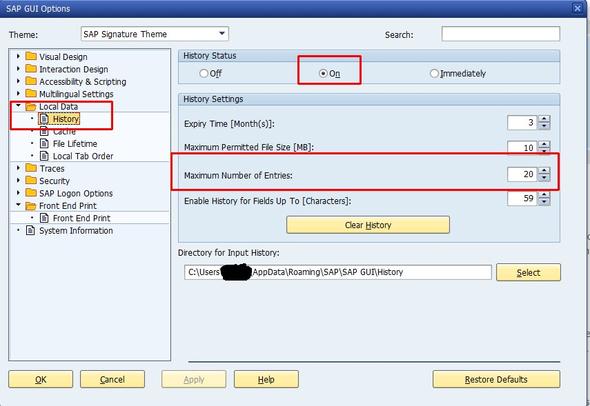Click the Interaction Design folder icon

pos(31,69)
